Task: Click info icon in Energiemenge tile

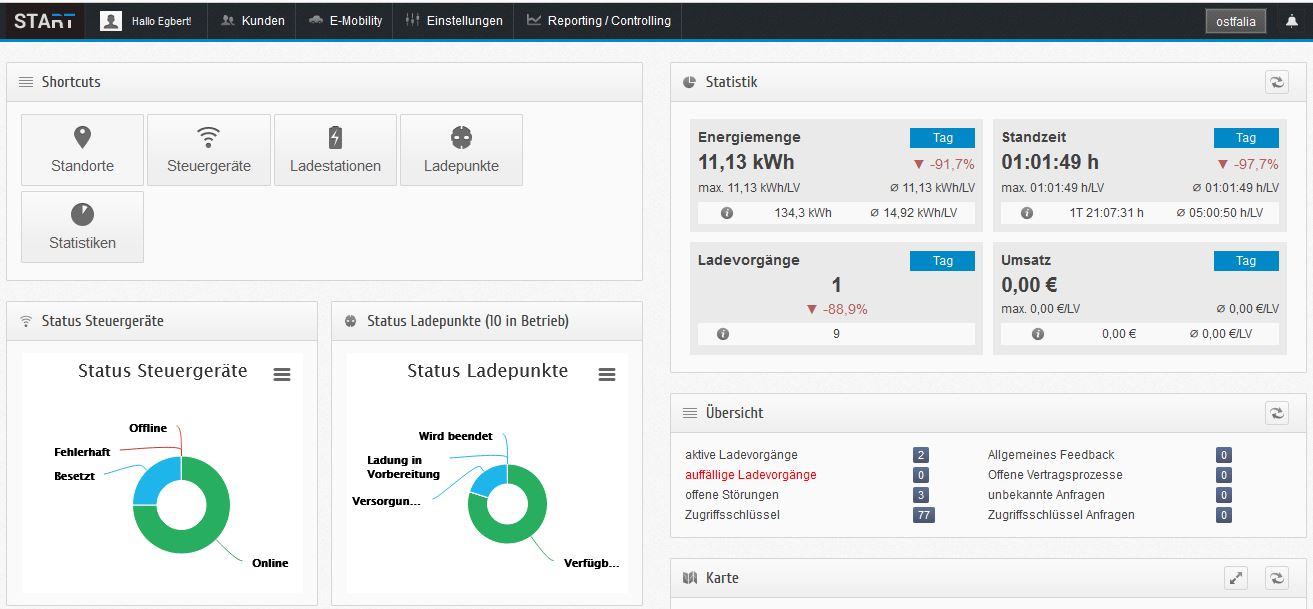Action: [x=727, y=213]
